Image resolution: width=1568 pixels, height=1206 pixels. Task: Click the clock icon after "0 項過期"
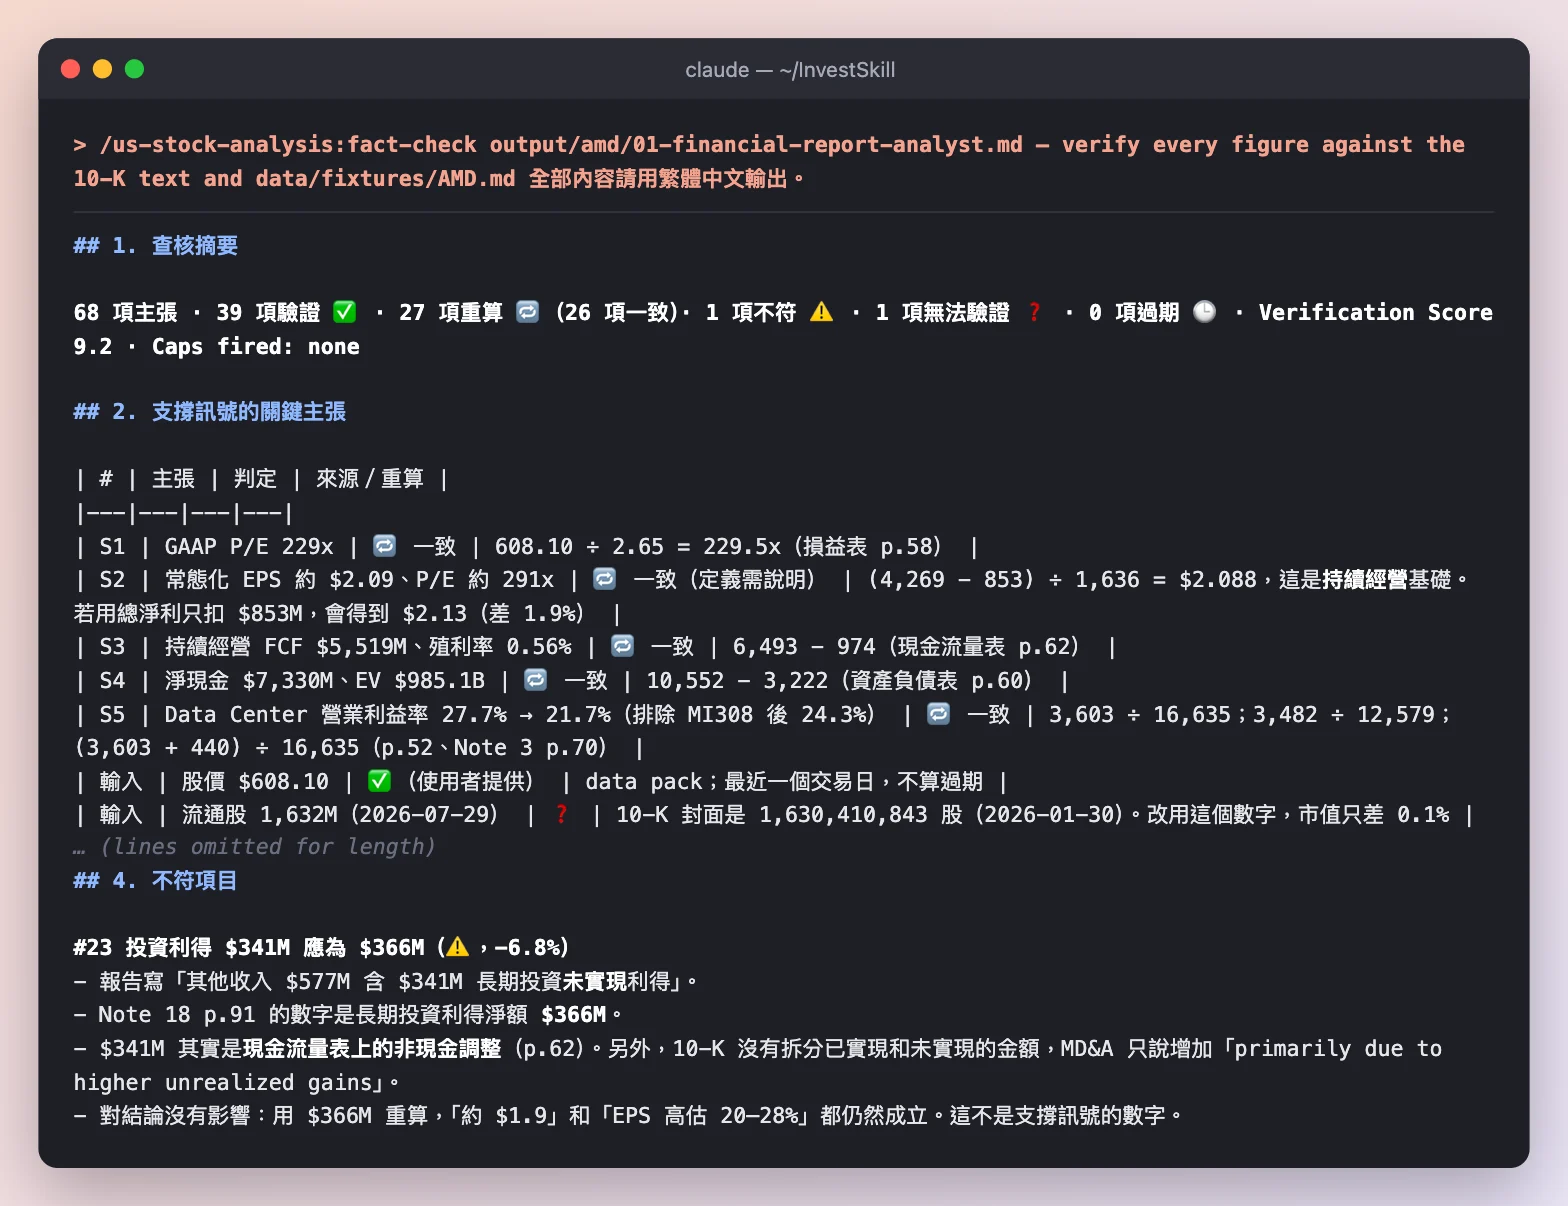coord(1205,312)
